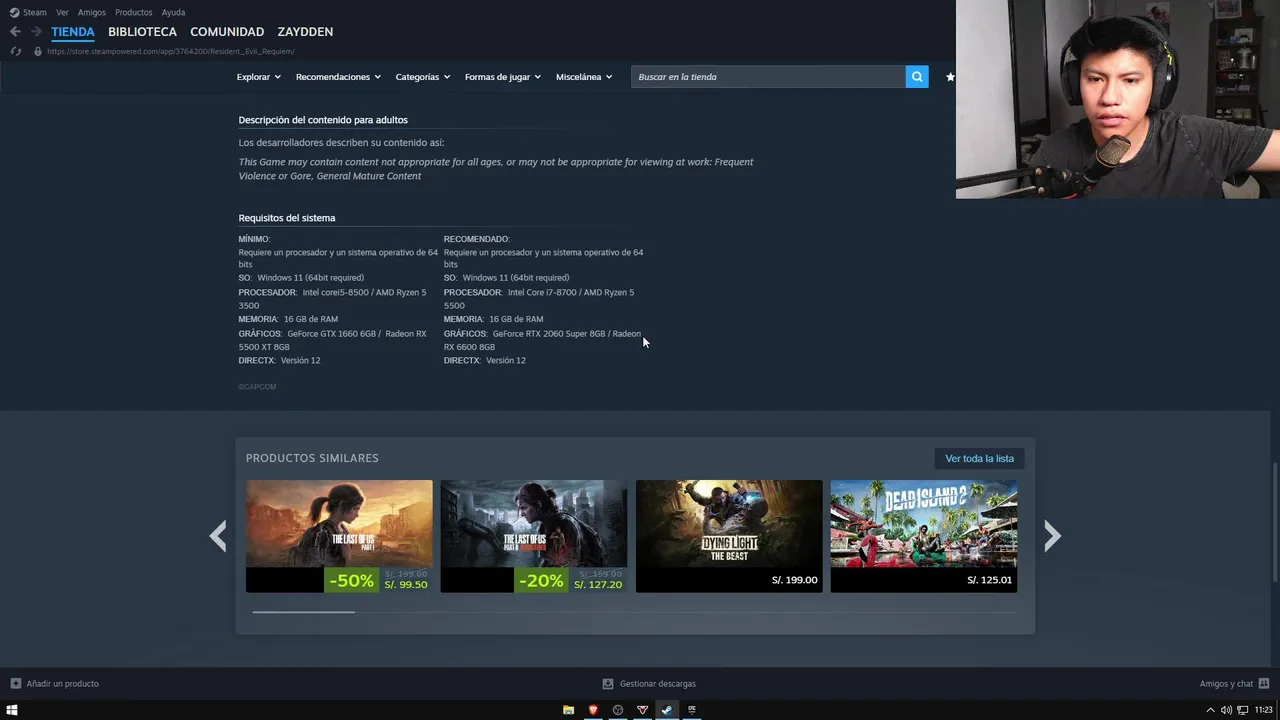1280x720 pixels.
Task: Click the PRODUCTOS SIMILARES heading
Action: [x=312, y=458]
